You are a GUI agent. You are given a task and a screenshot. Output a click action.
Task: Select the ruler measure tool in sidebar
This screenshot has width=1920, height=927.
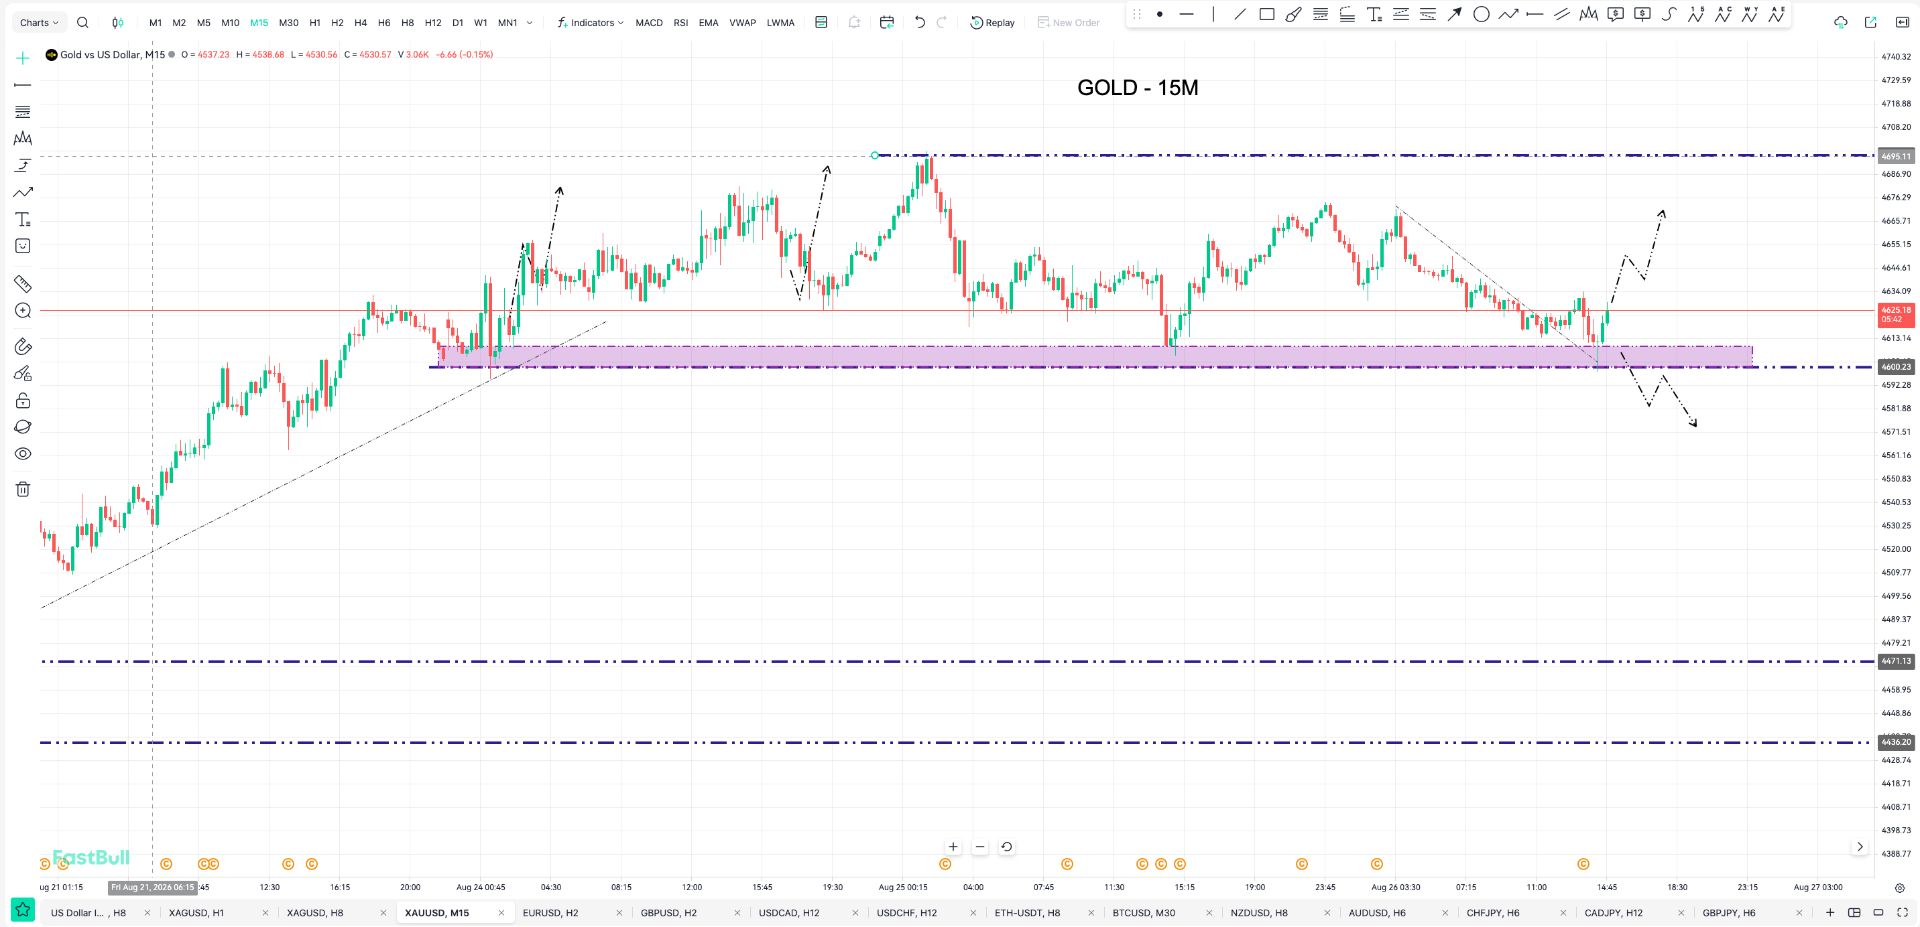click(x=22, y=284)
